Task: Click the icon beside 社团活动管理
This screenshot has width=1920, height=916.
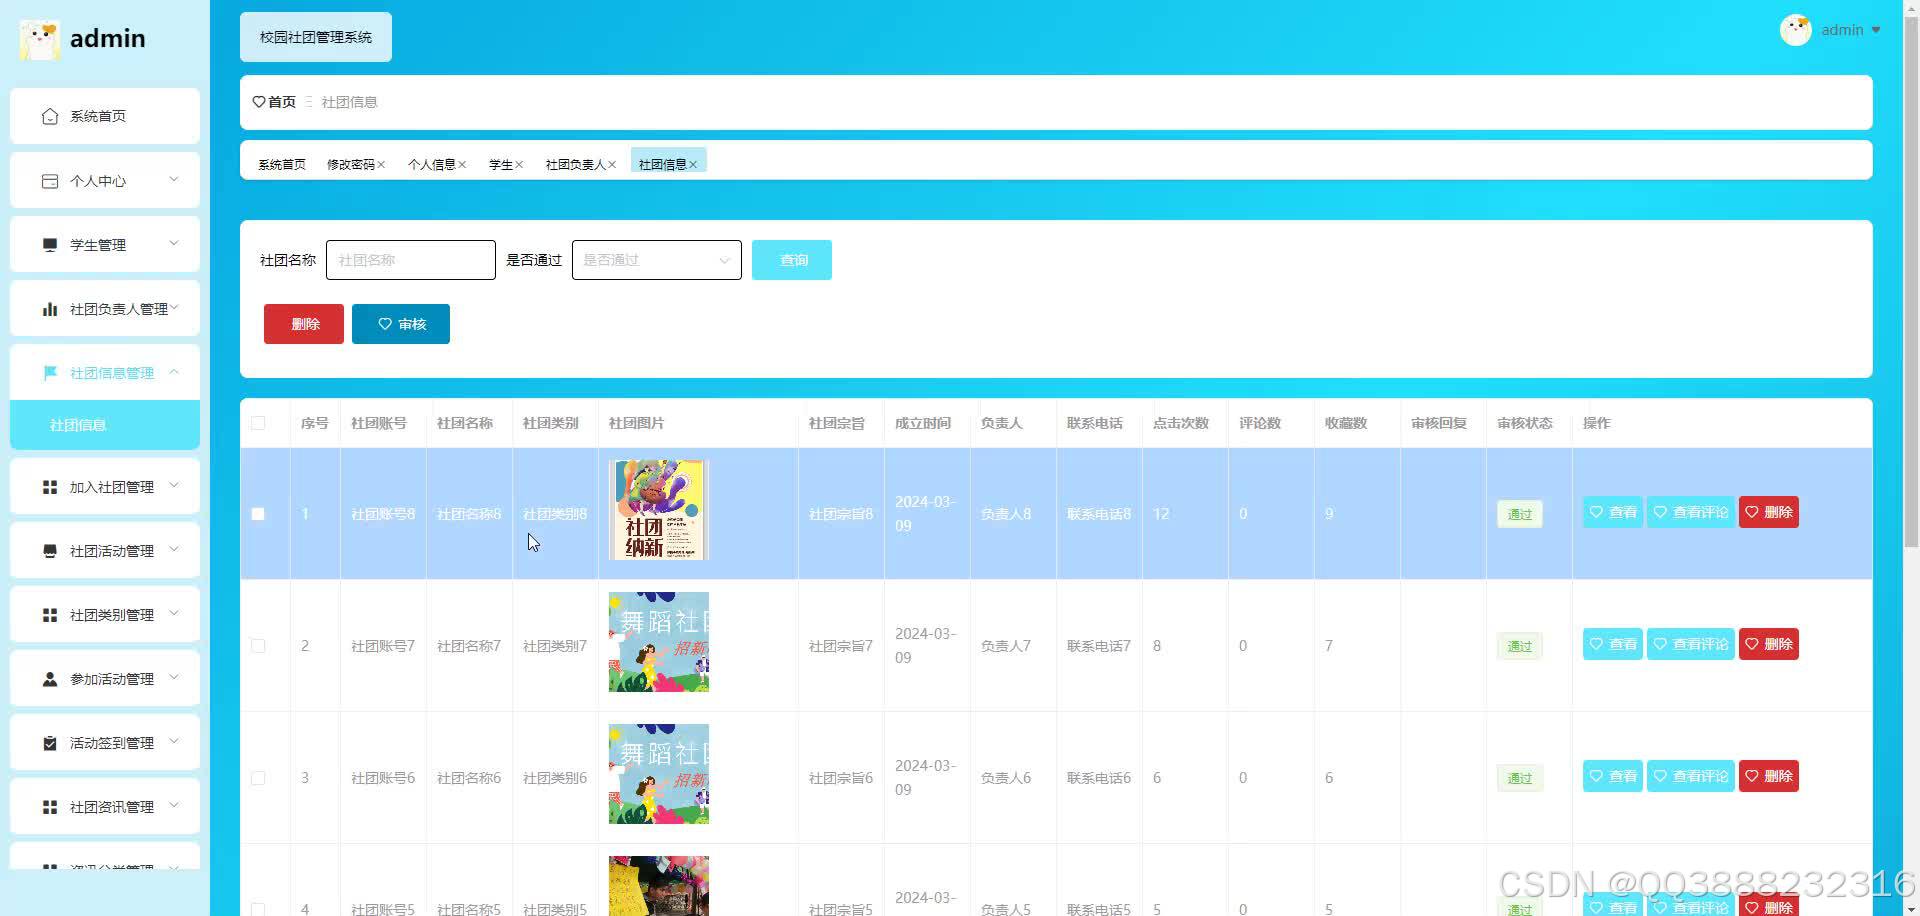Action: tap(50, 551)
